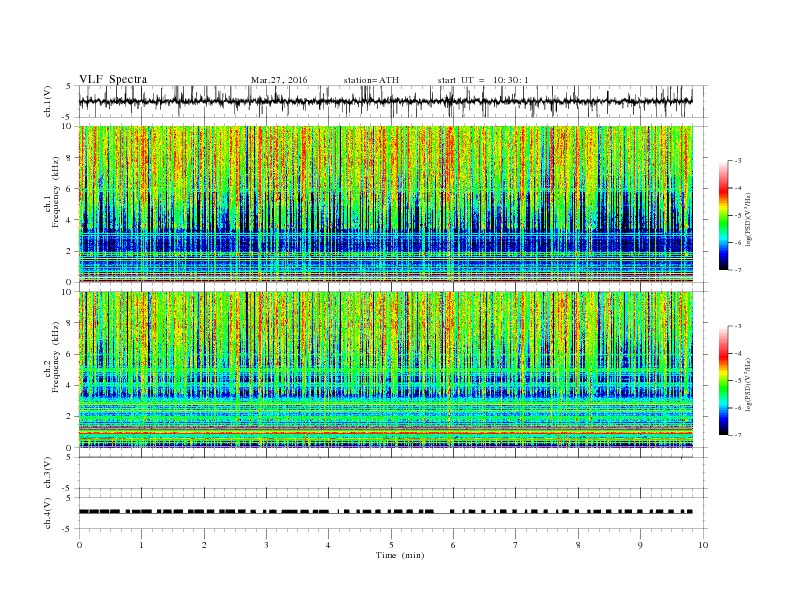Select the date text "Mar.27, 2016"
The width and height of the screenshot is (792, 612).
coord(279,80)
